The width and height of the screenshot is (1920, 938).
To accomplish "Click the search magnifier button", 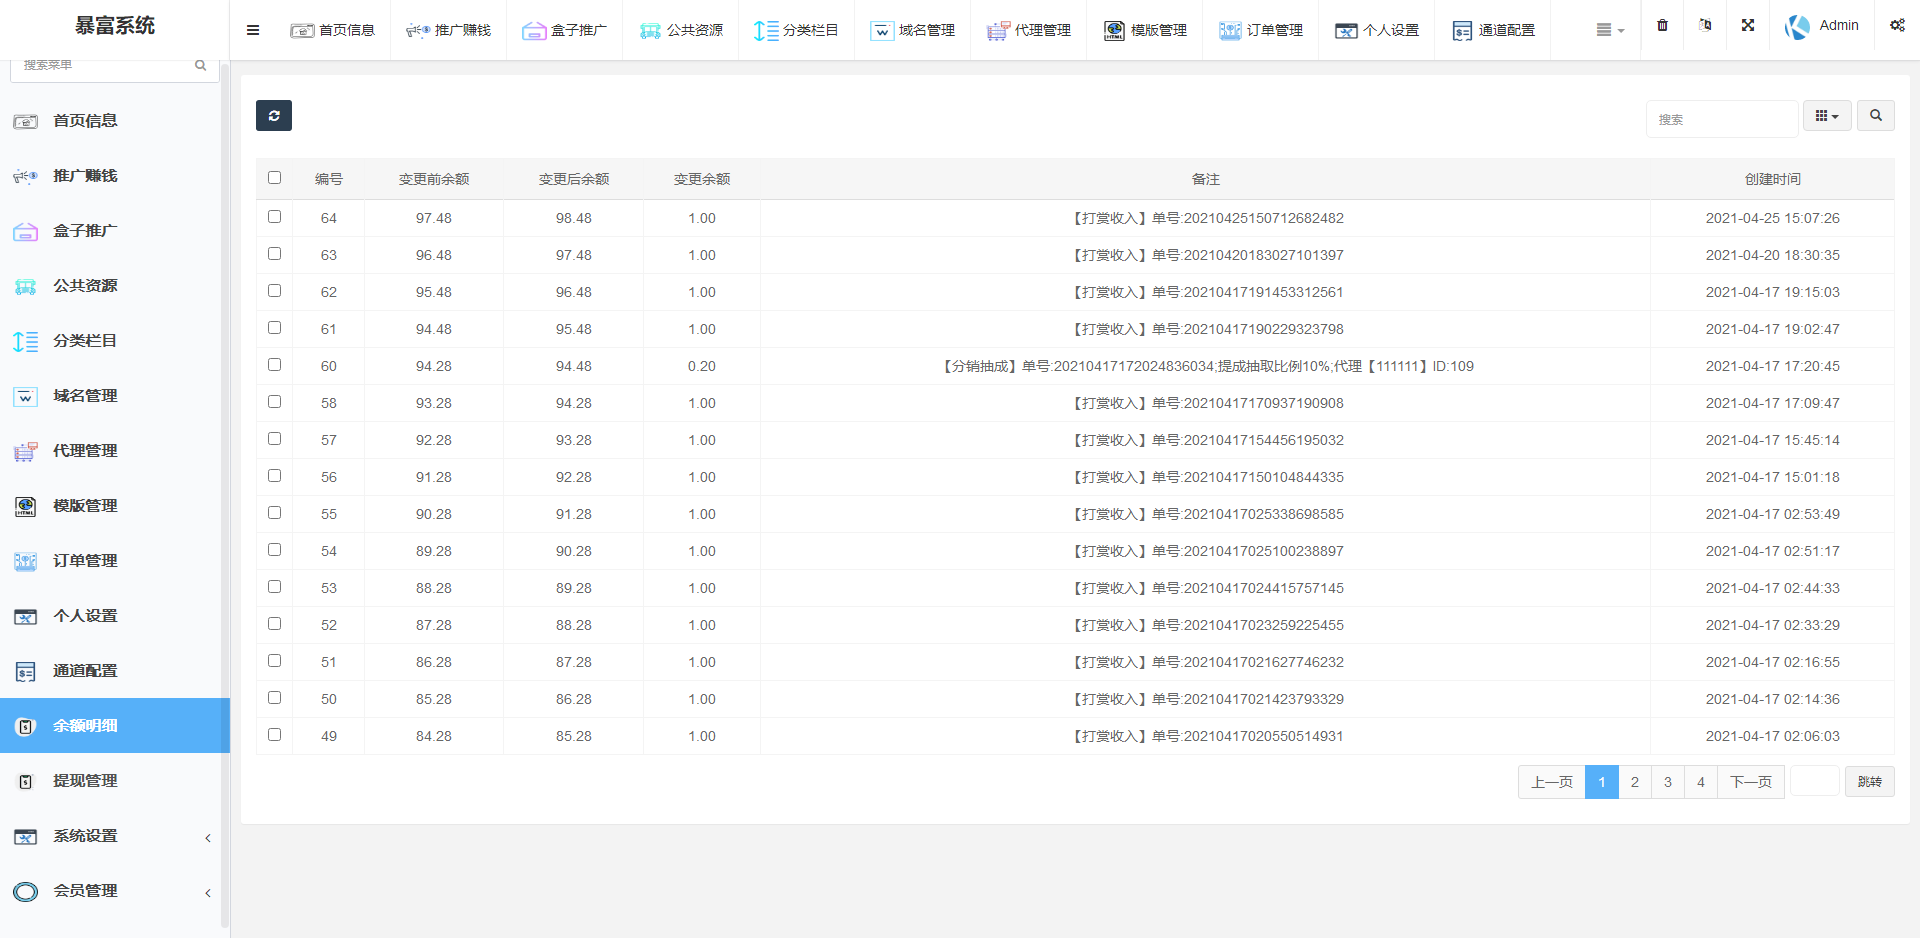I will click(1875, 116).
